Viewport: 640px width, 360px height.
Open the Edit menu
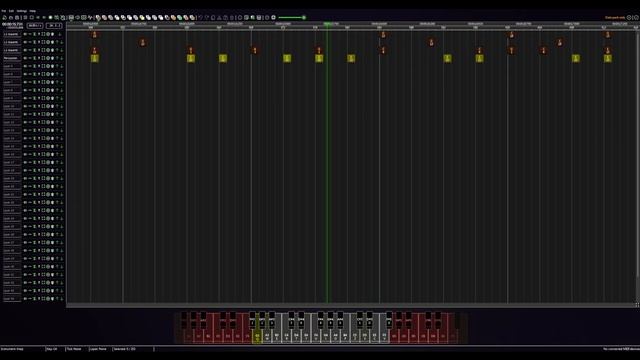click(x=11, y=11)
